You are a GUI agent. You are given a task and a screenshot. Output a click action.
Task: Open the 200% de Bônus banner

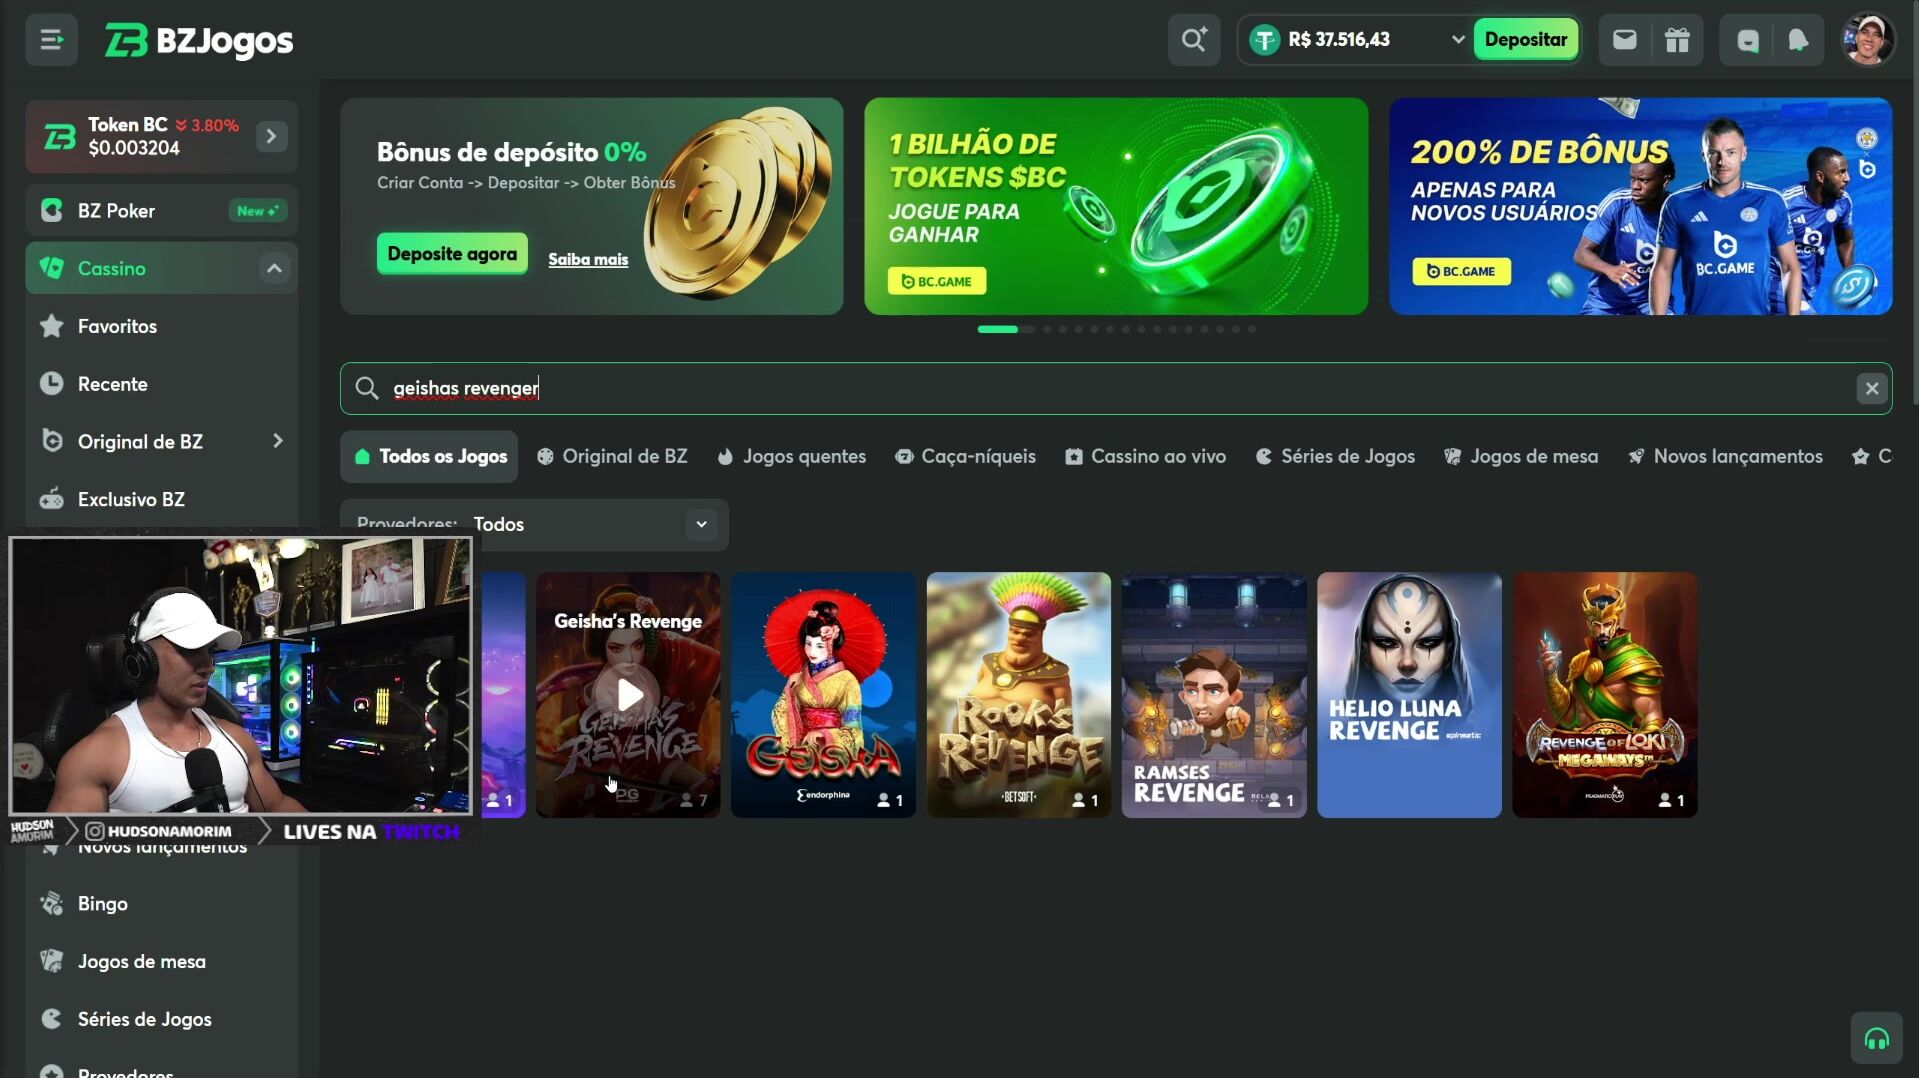1640,206
